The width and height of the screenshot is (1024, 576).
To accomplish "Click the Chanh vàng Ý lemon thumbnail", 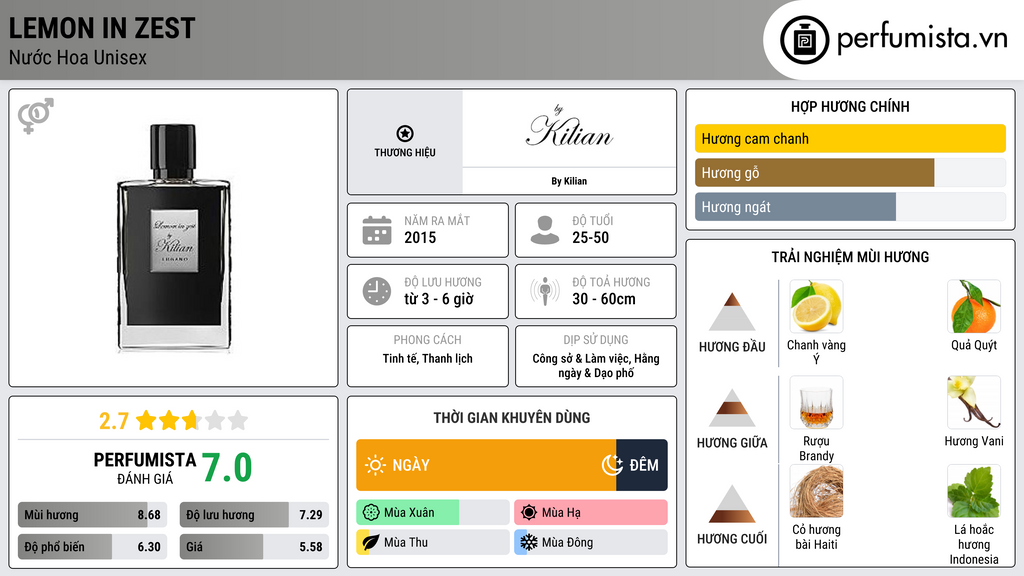I will tap(816, 307).
